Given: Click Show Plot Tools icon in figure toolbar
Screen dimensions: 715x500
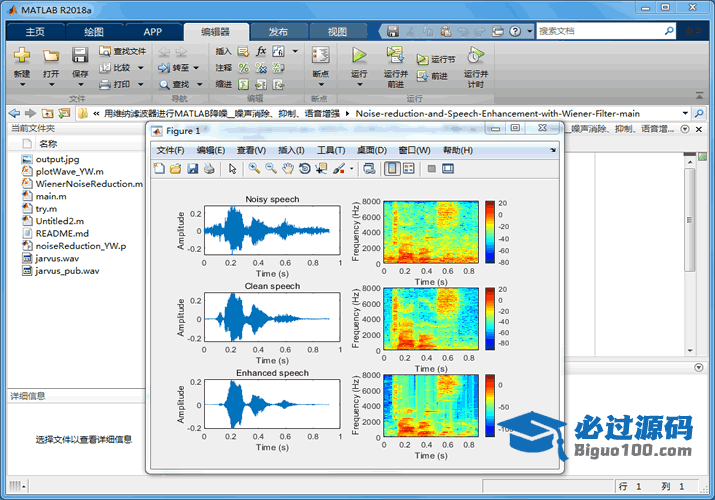Looking at the screenshot, I should point(448,169).
